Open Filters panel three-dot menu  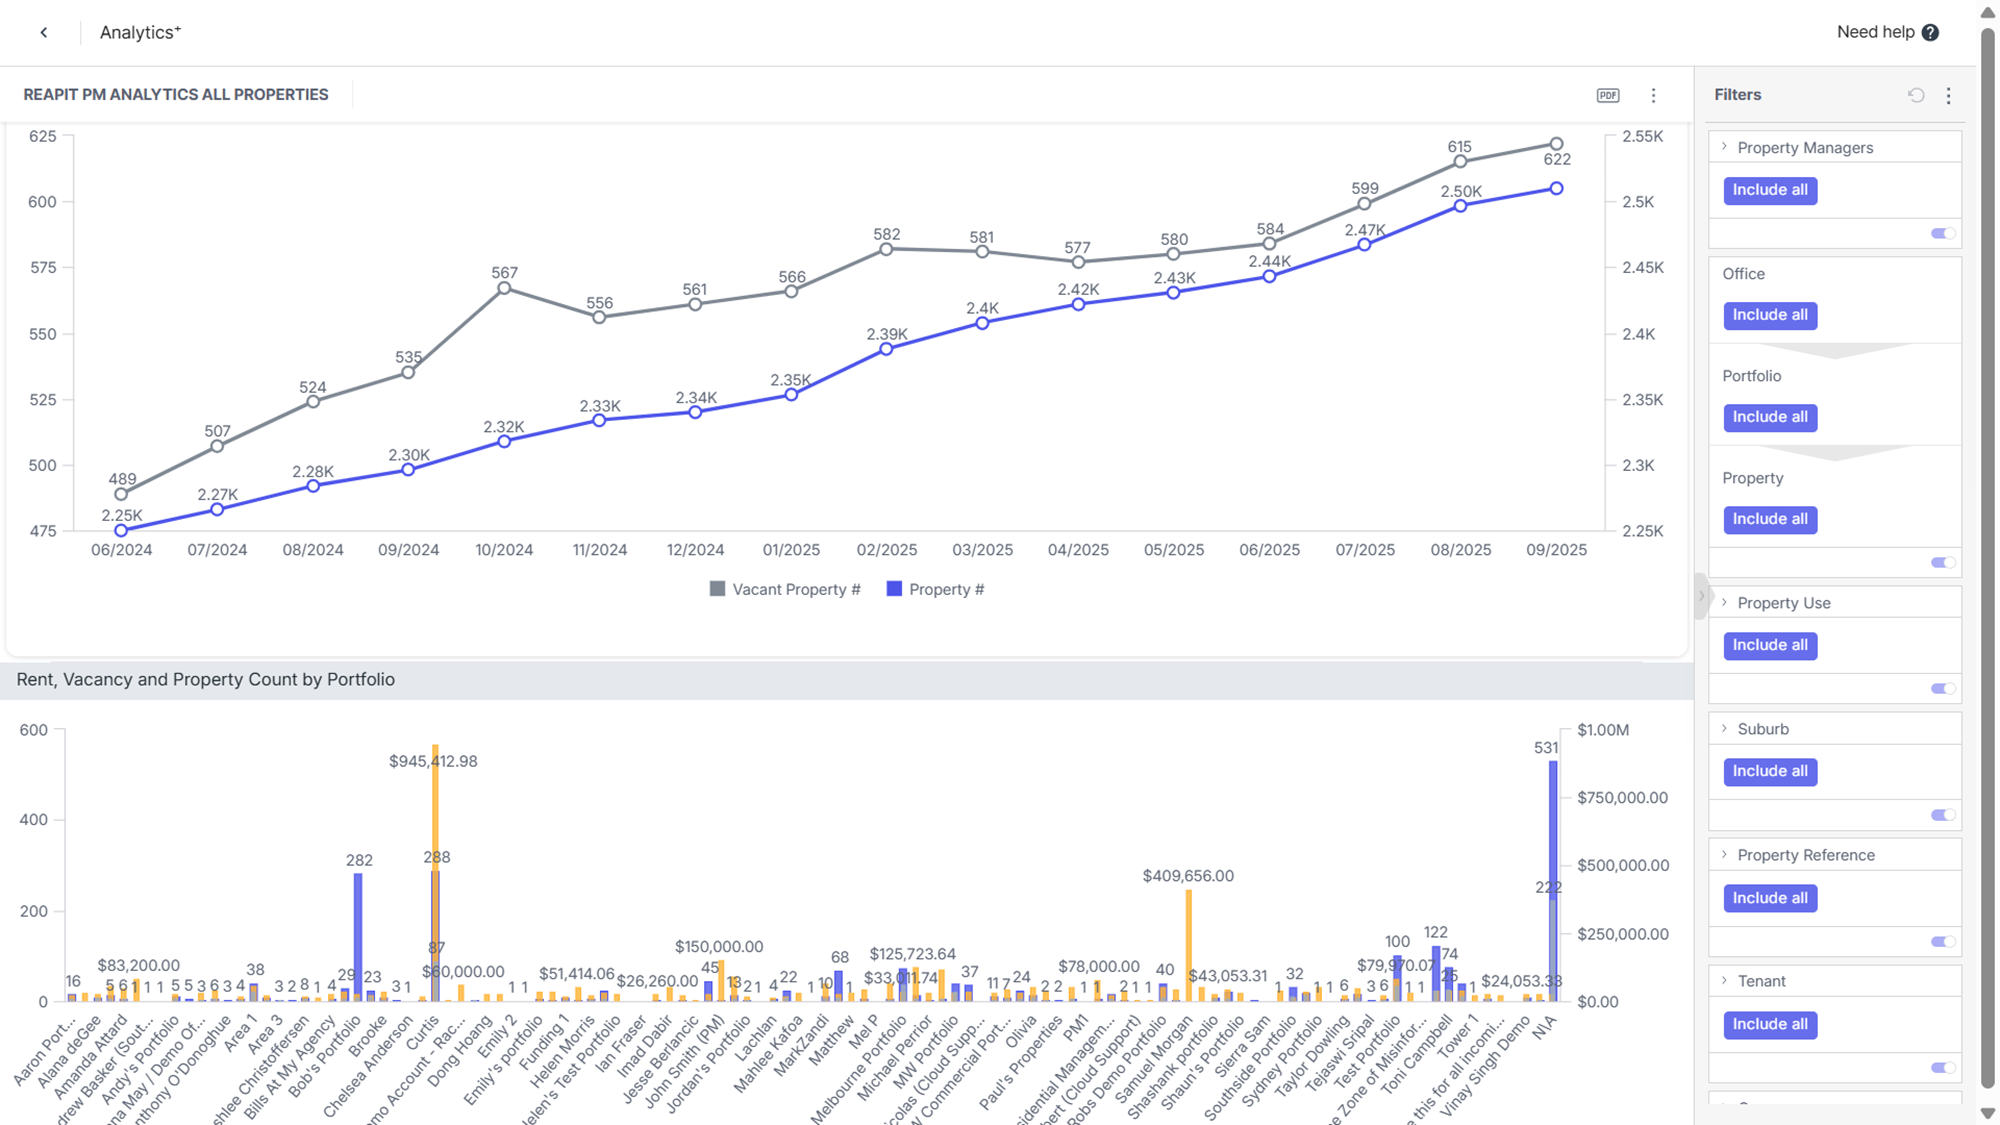(1949, 95)
